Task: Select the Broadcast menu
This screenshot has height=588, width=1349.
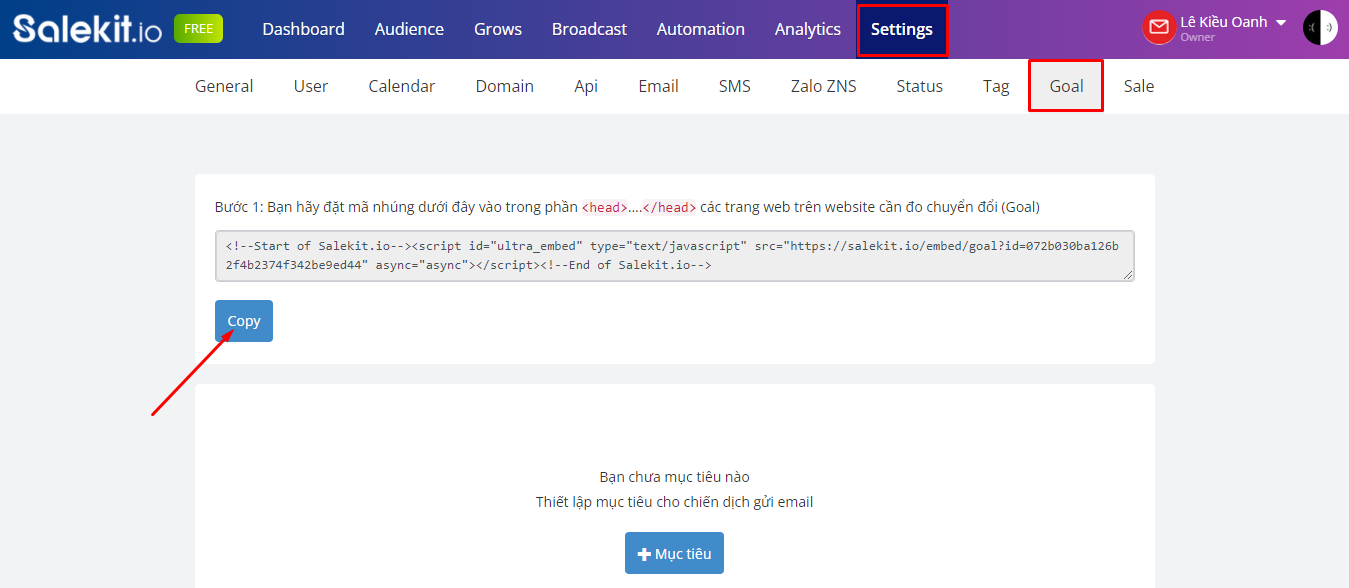Action: [x=589, y=29]
